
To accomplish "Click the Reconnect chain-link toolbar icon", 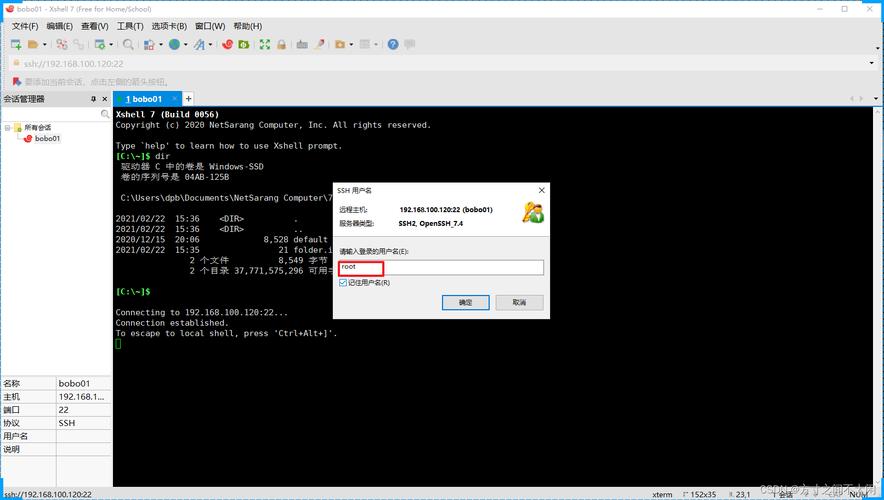I will coord(79,44).
